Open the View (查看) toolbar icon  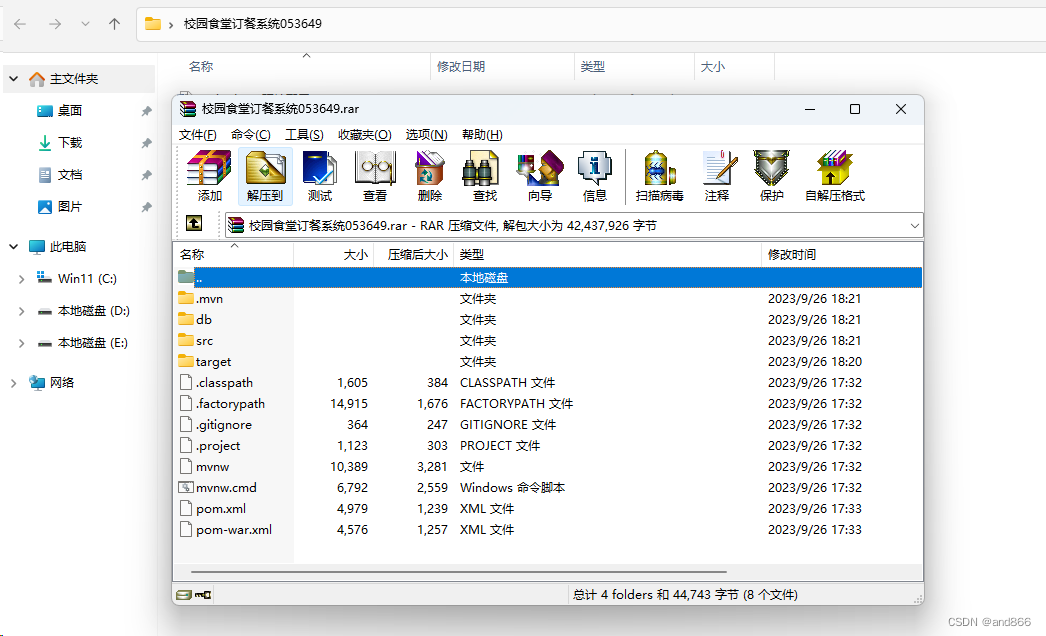(x=375, y=176)
